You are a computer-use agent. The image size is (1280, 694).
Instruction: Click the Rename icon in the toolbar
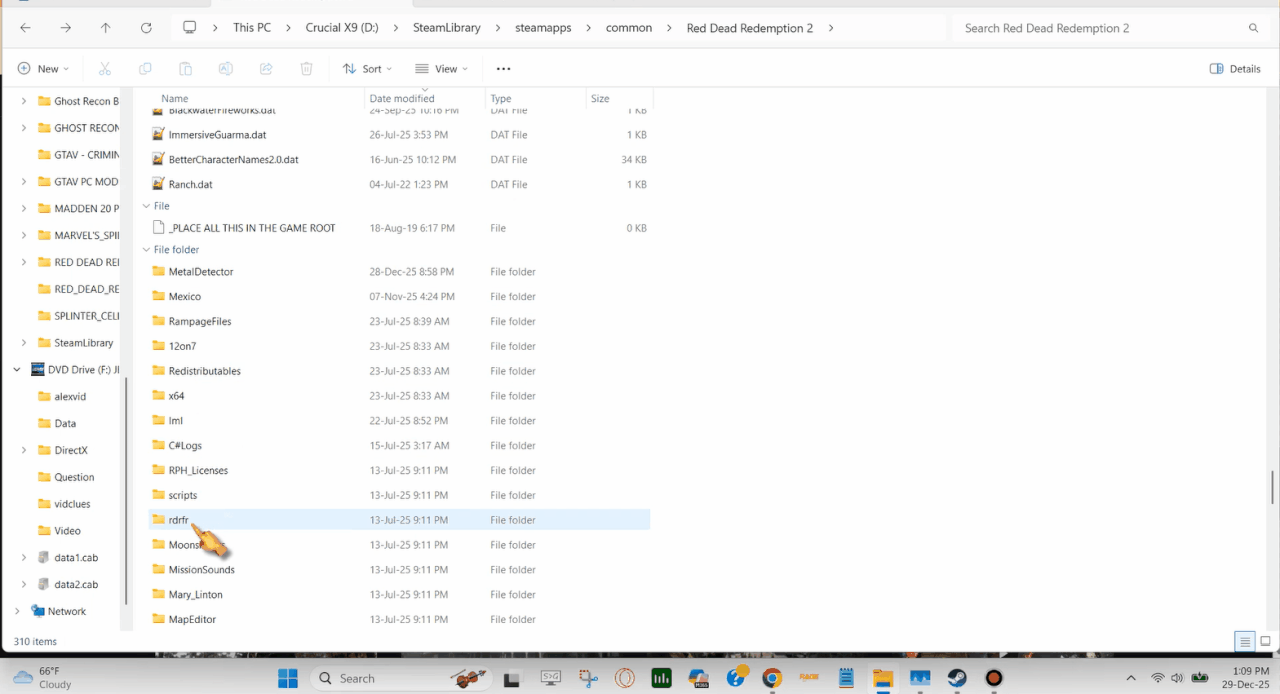[226, 68]
